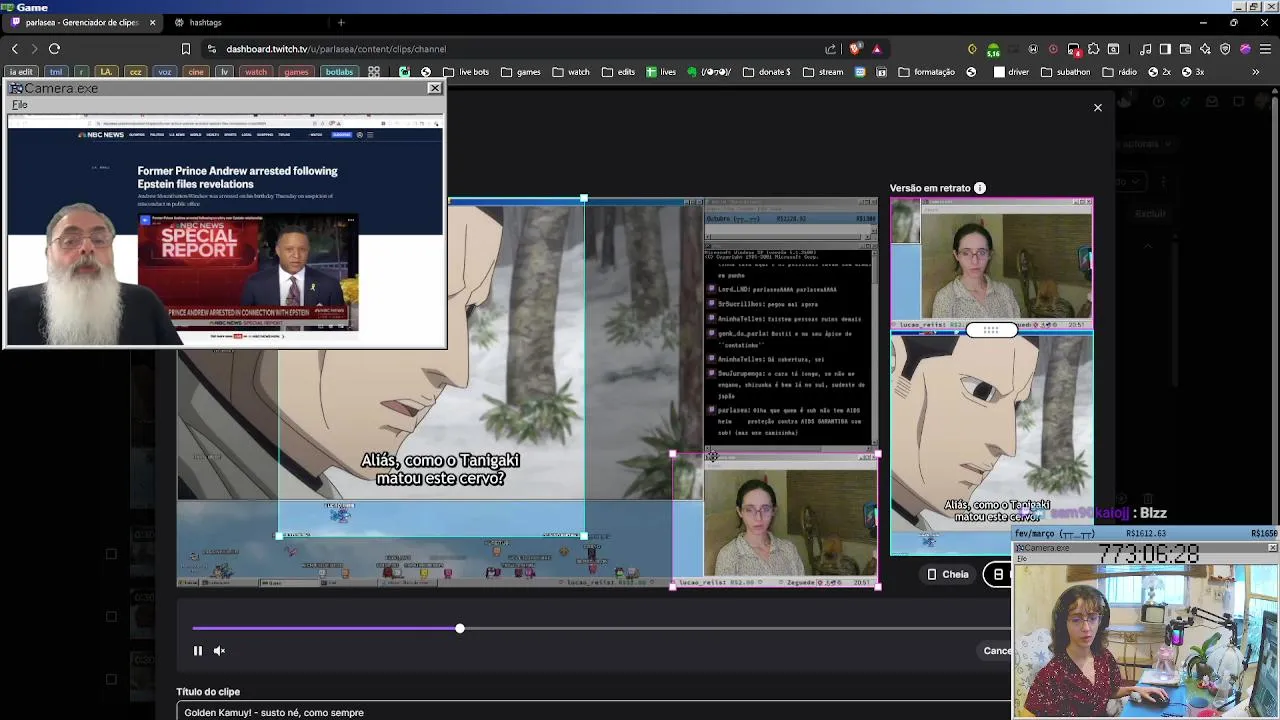Open the '3x' bookmark
Viewport: 1280px width, 720px height.
click(1193, 72)
